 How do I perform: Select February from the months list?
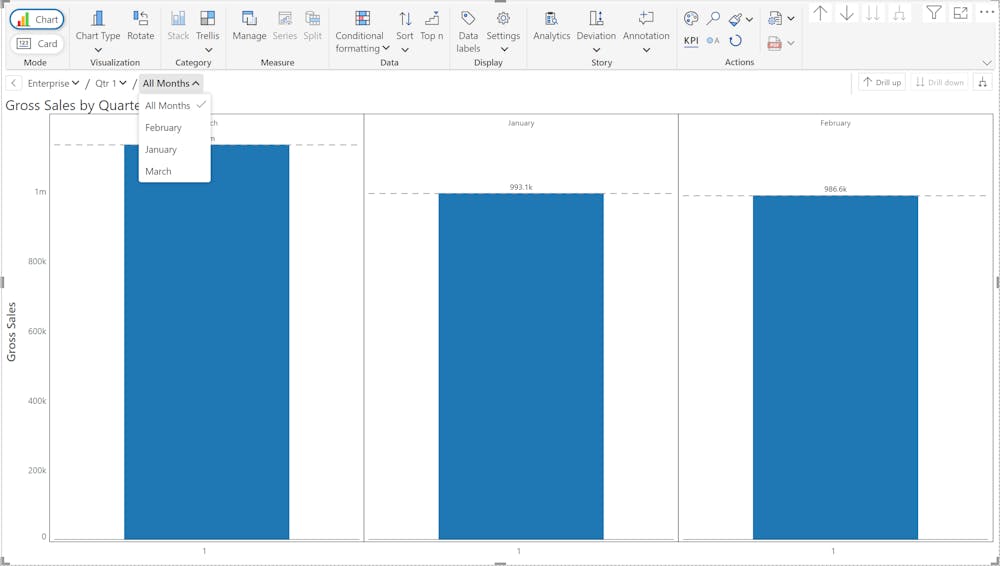click(x=163, y=128)
